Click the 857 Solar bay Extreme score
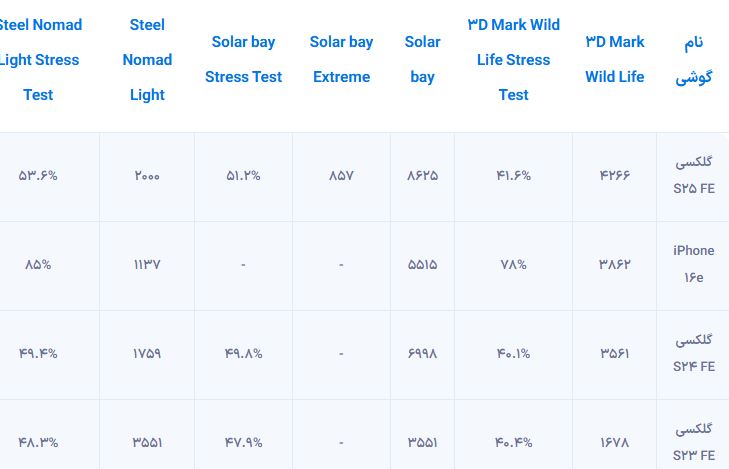 point(341,176)
